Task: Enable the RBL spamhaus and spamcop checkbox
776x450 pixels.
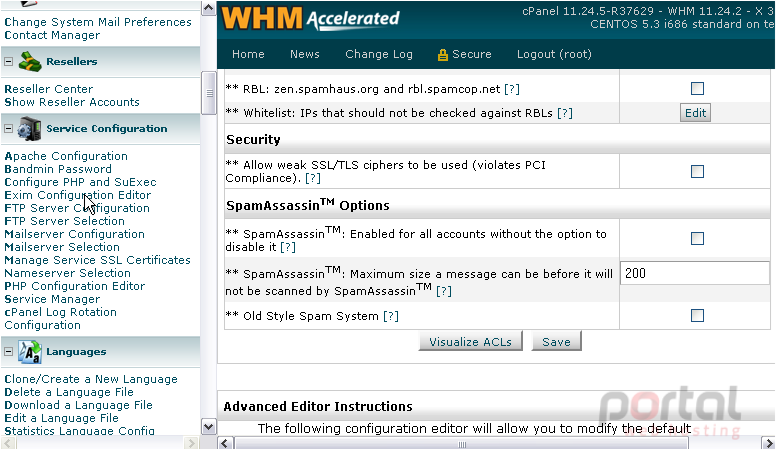Action: [x=697, y=89]
